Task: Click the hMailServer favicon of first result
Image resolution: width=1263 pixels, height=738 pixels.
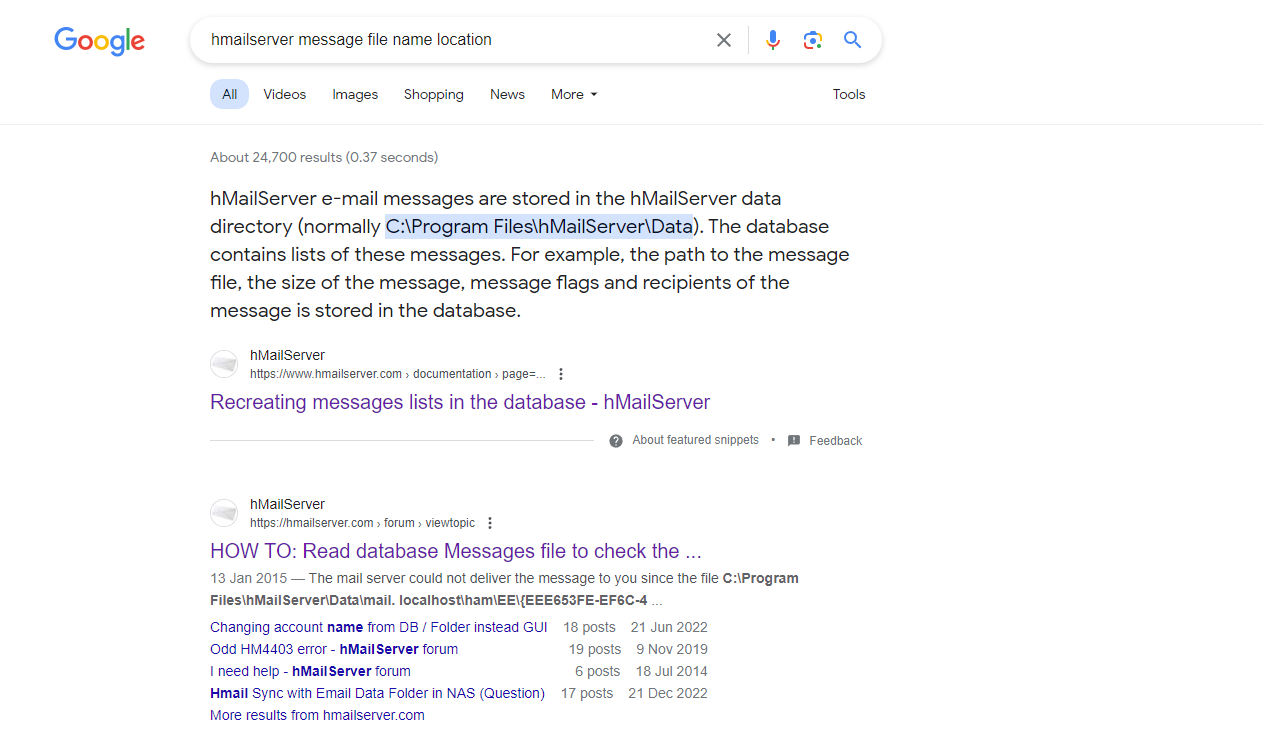Action: click(x=224, y=364)
